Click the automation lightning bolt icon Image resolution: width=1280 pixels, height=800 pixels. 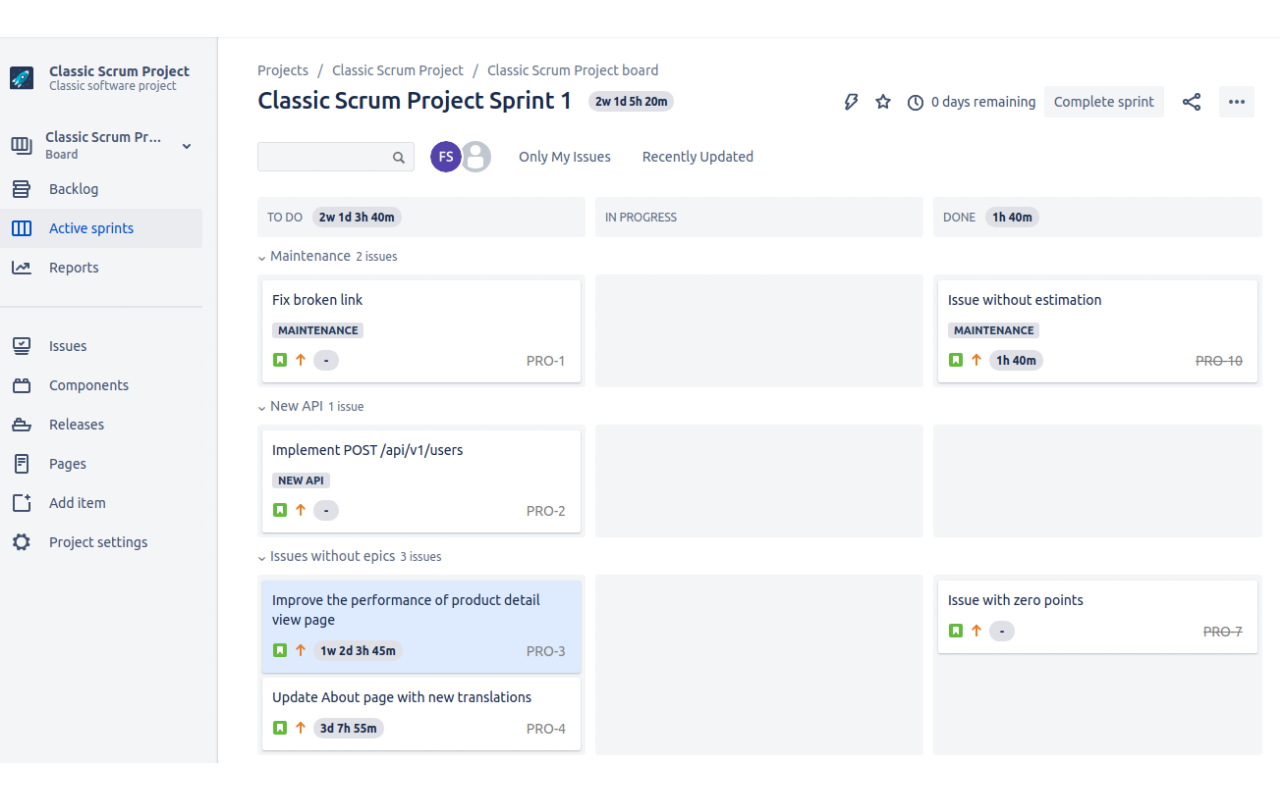[851, 101]
